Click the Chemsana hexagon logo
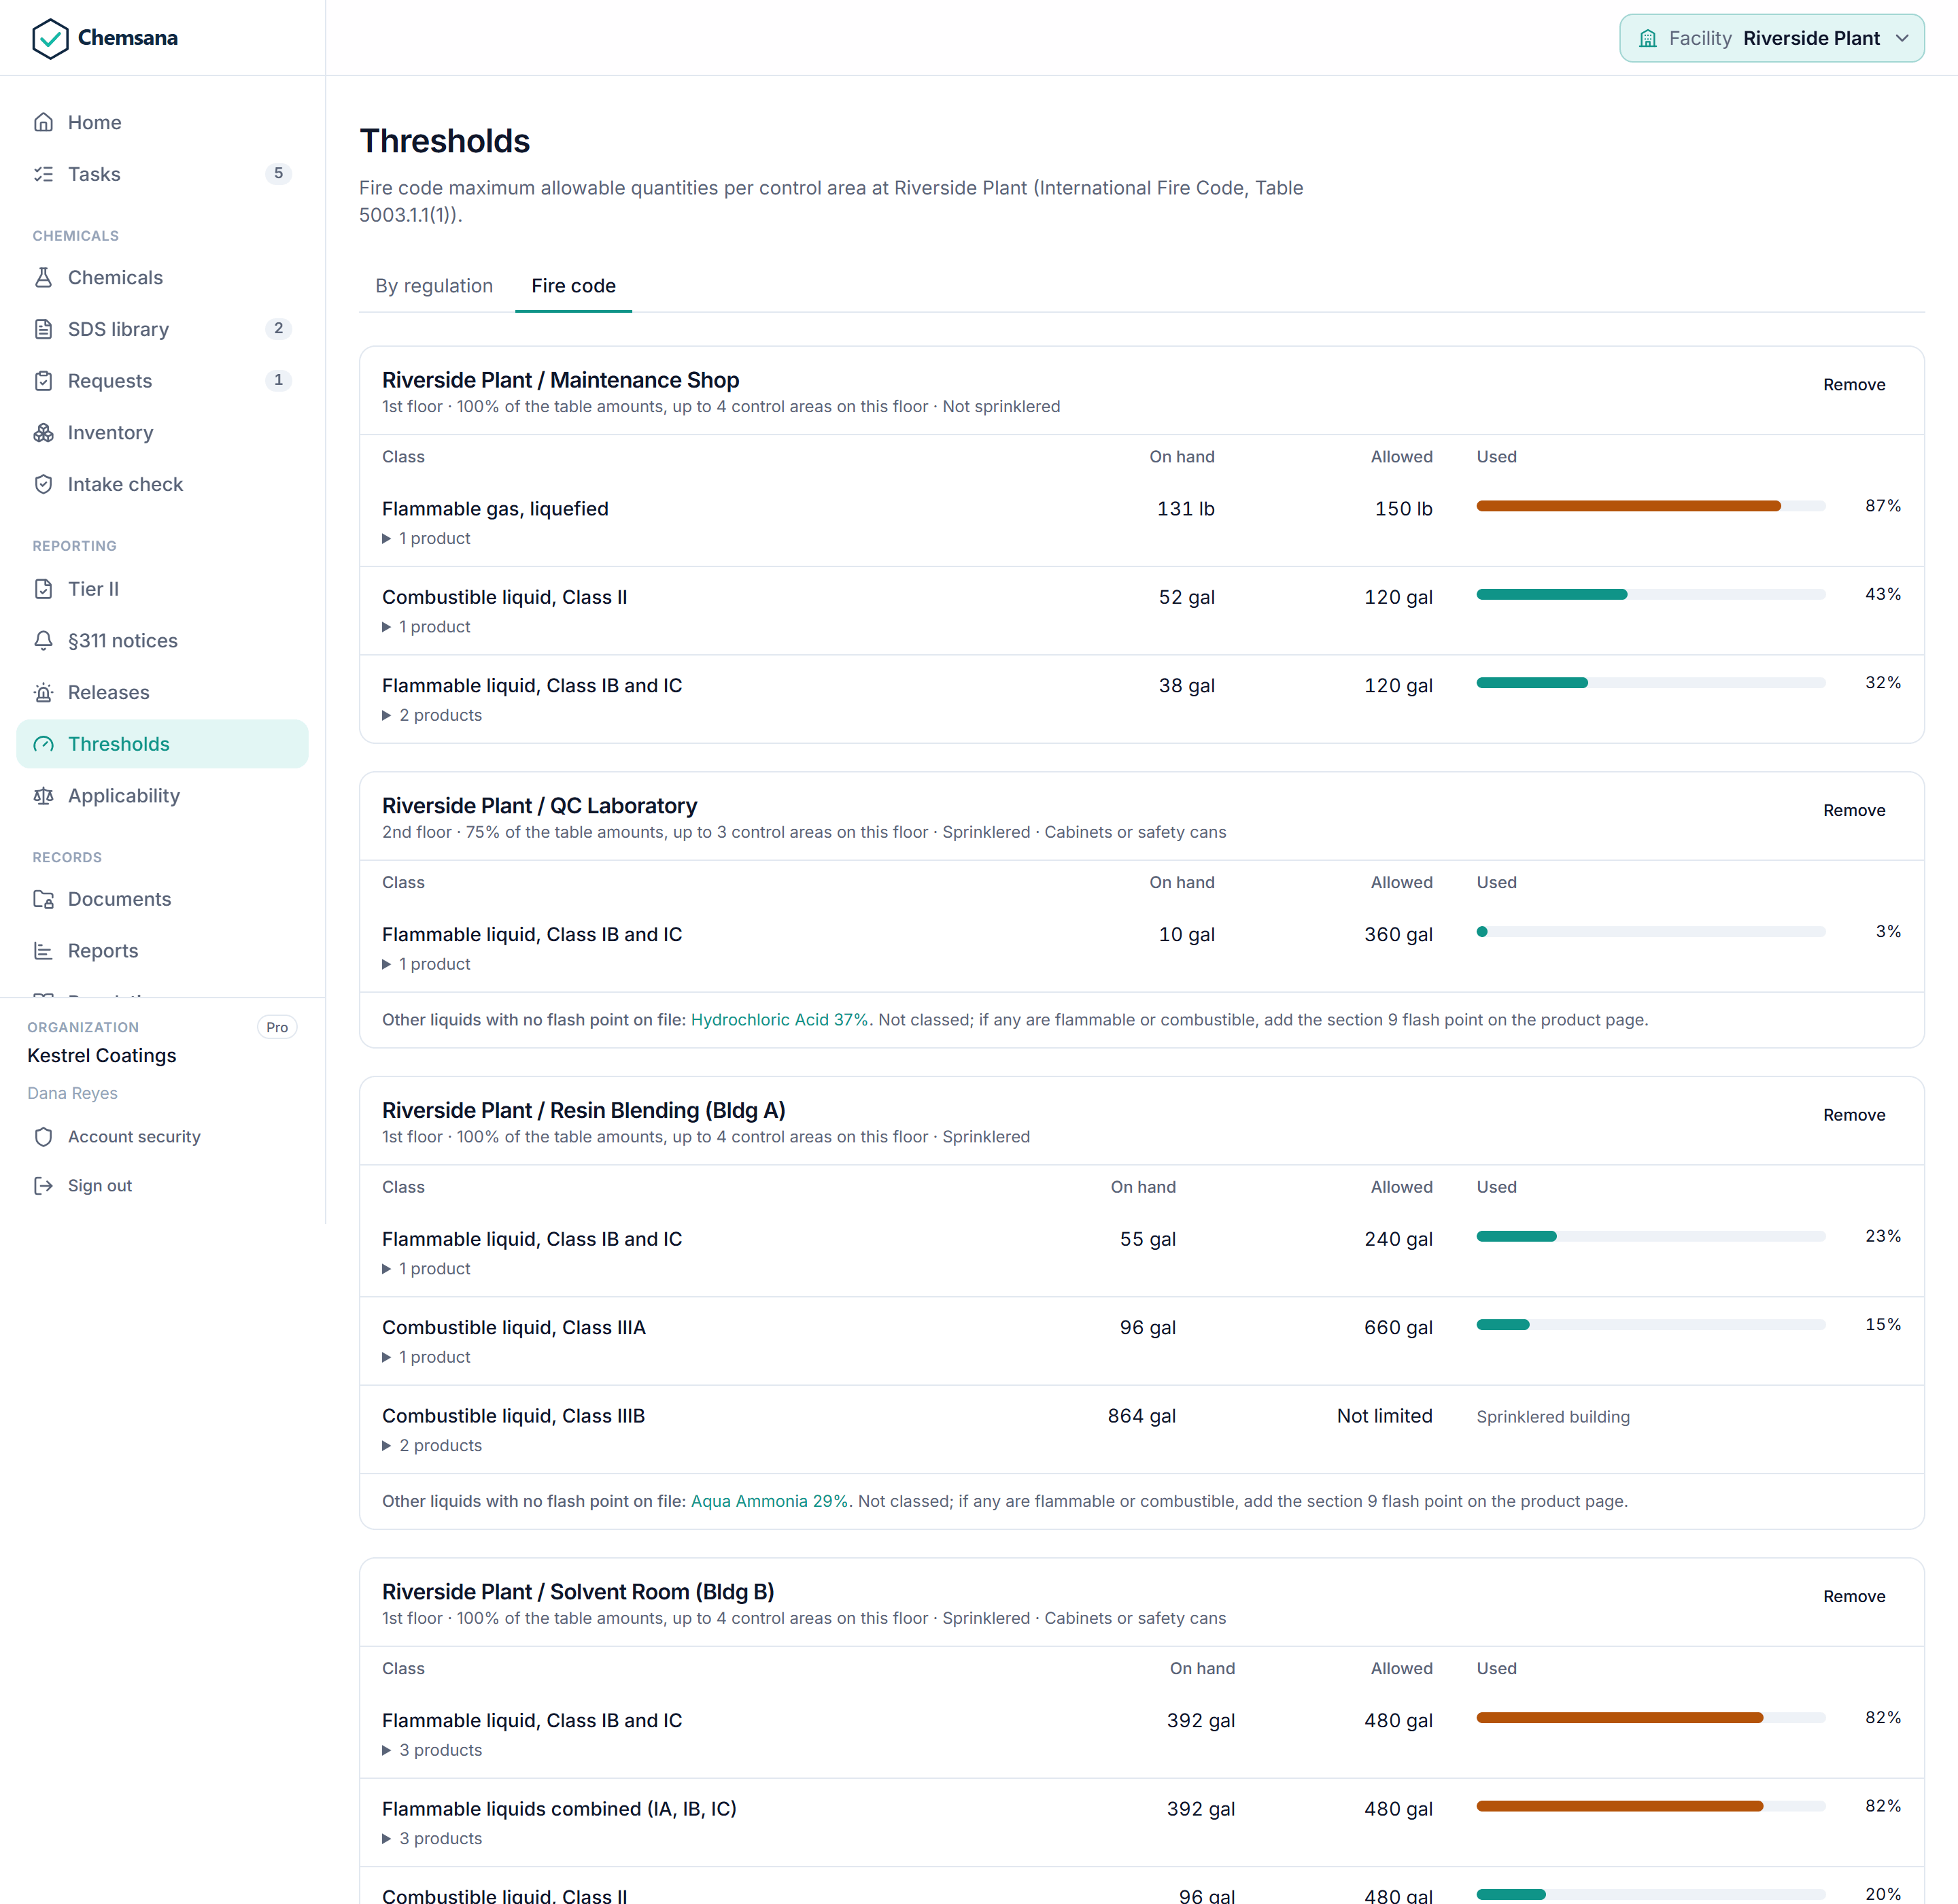Viewport: 1958px width, 1904px height. coord(50,38)
